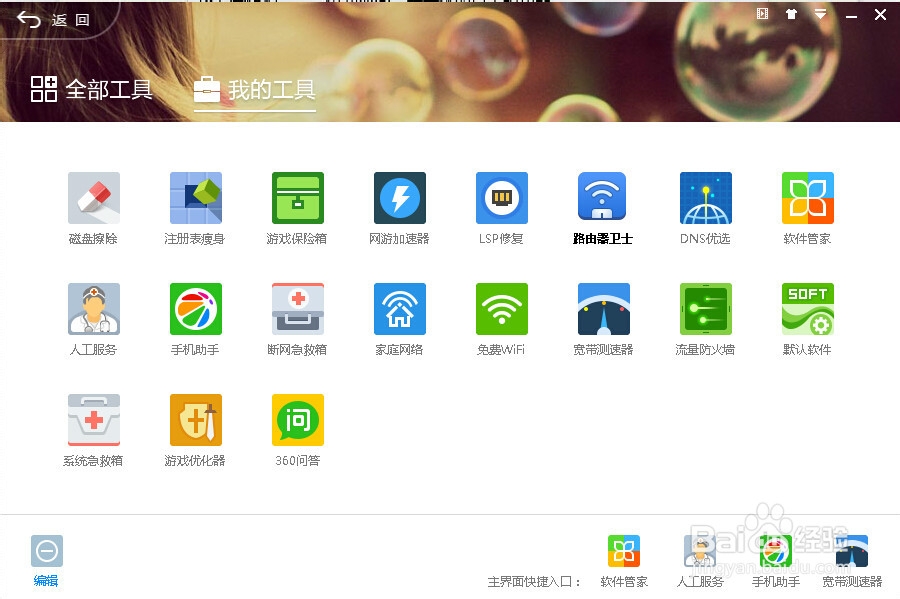Minimize the 360 tools window
The width and height of the screenshot is (900, 599).
click(851, 17)
